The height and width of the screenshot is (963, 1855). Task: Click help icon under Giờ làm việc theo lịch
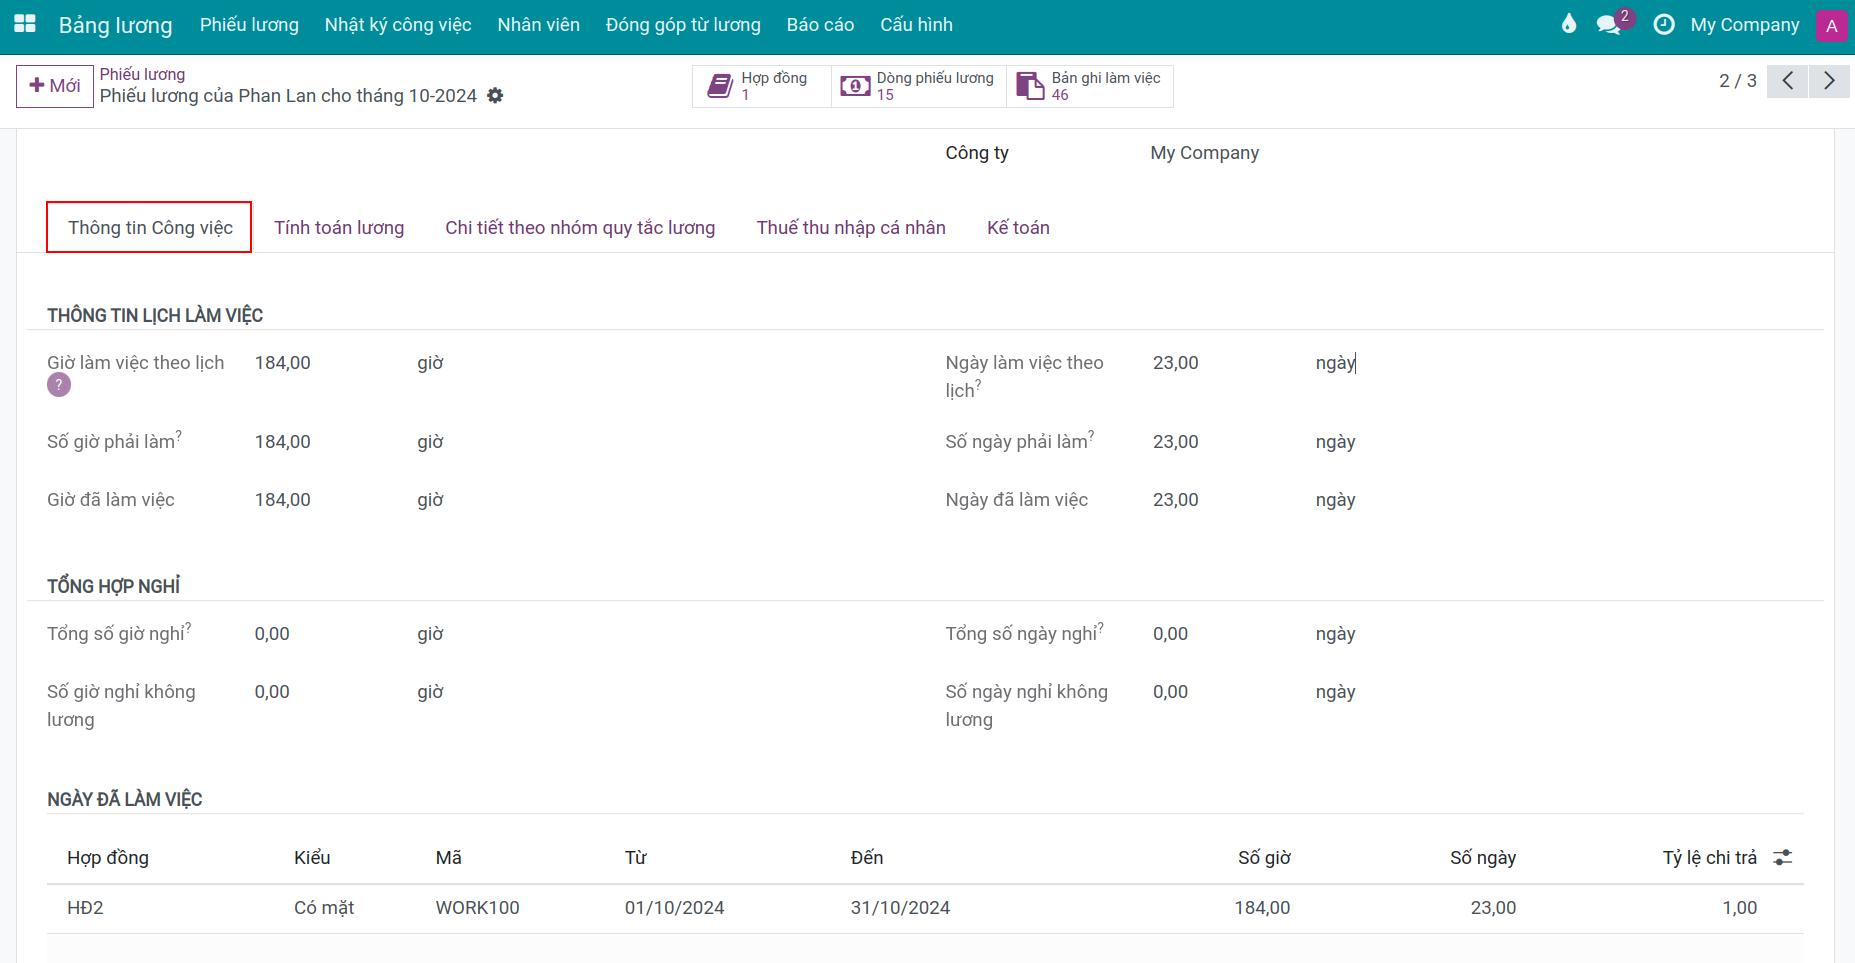pos(59,385)
